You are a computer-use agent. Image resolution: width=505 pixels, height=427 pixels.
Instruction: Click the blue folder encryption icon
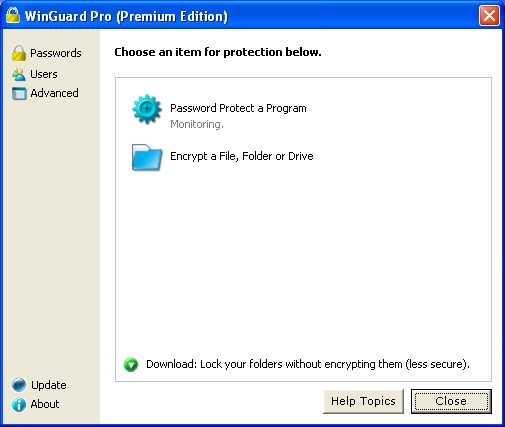coord(147,157)
